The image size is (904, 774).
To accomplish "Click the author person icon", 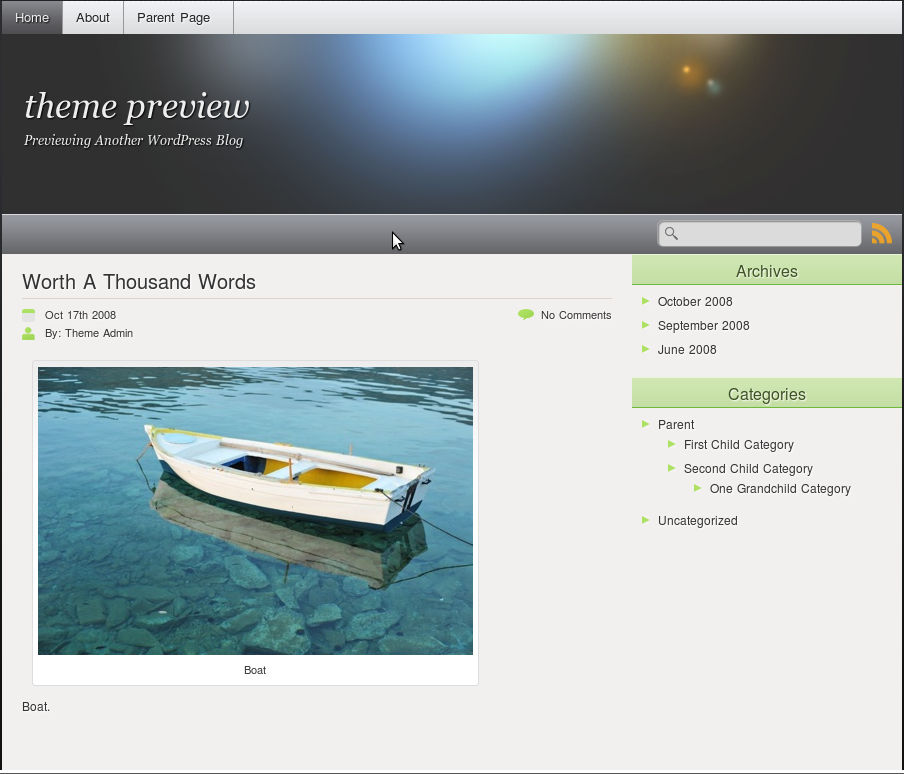I will [x=29, y=333].
